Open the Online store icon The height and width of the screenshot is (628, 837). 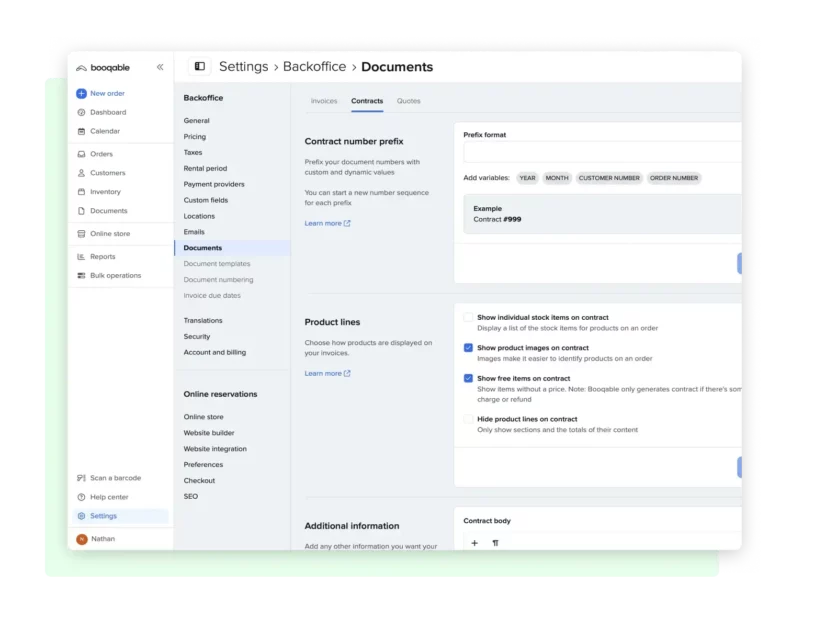[x=81, y=234]
